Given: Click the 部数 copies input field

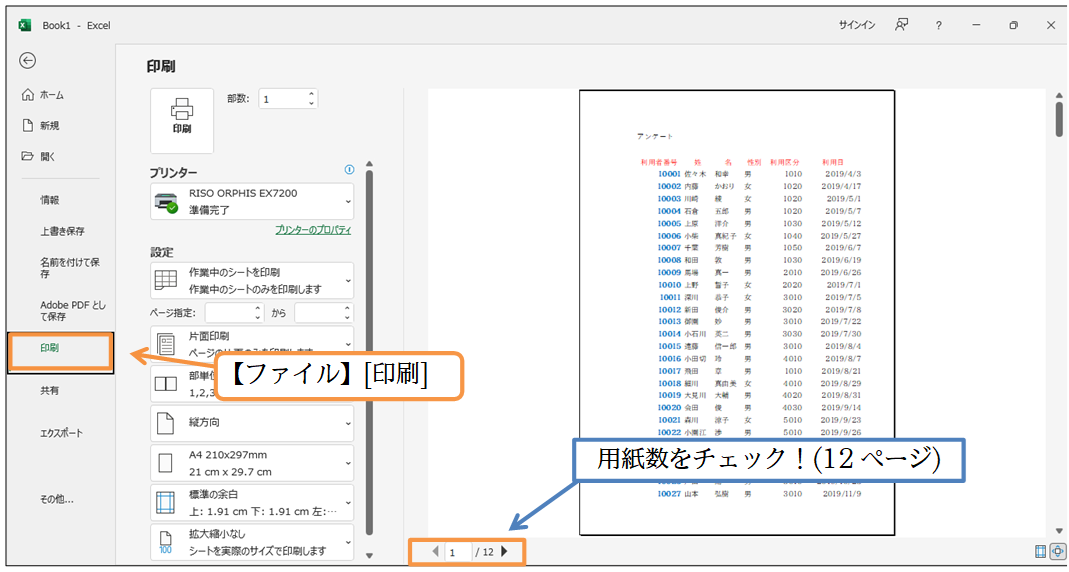Looking at the screenshot, I should point(282,99).
